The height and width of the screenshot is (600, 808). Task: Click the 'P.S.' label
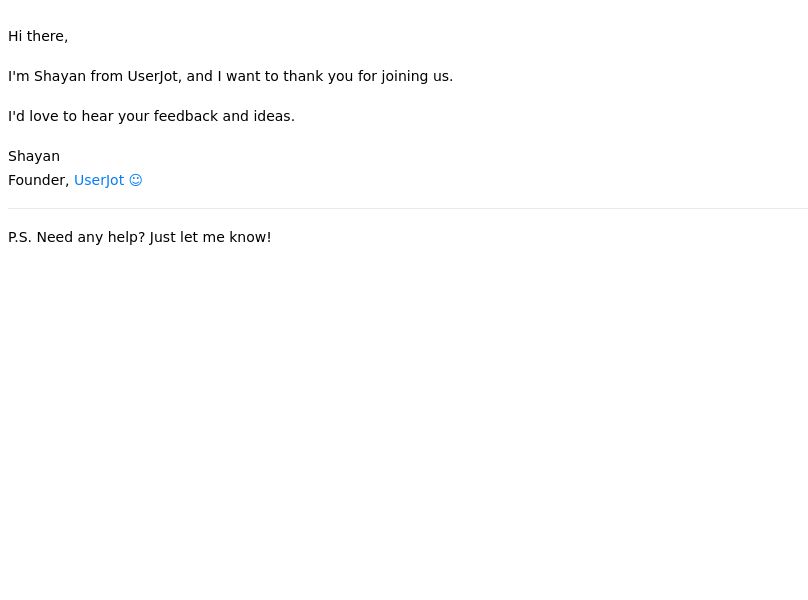(20, 237)
